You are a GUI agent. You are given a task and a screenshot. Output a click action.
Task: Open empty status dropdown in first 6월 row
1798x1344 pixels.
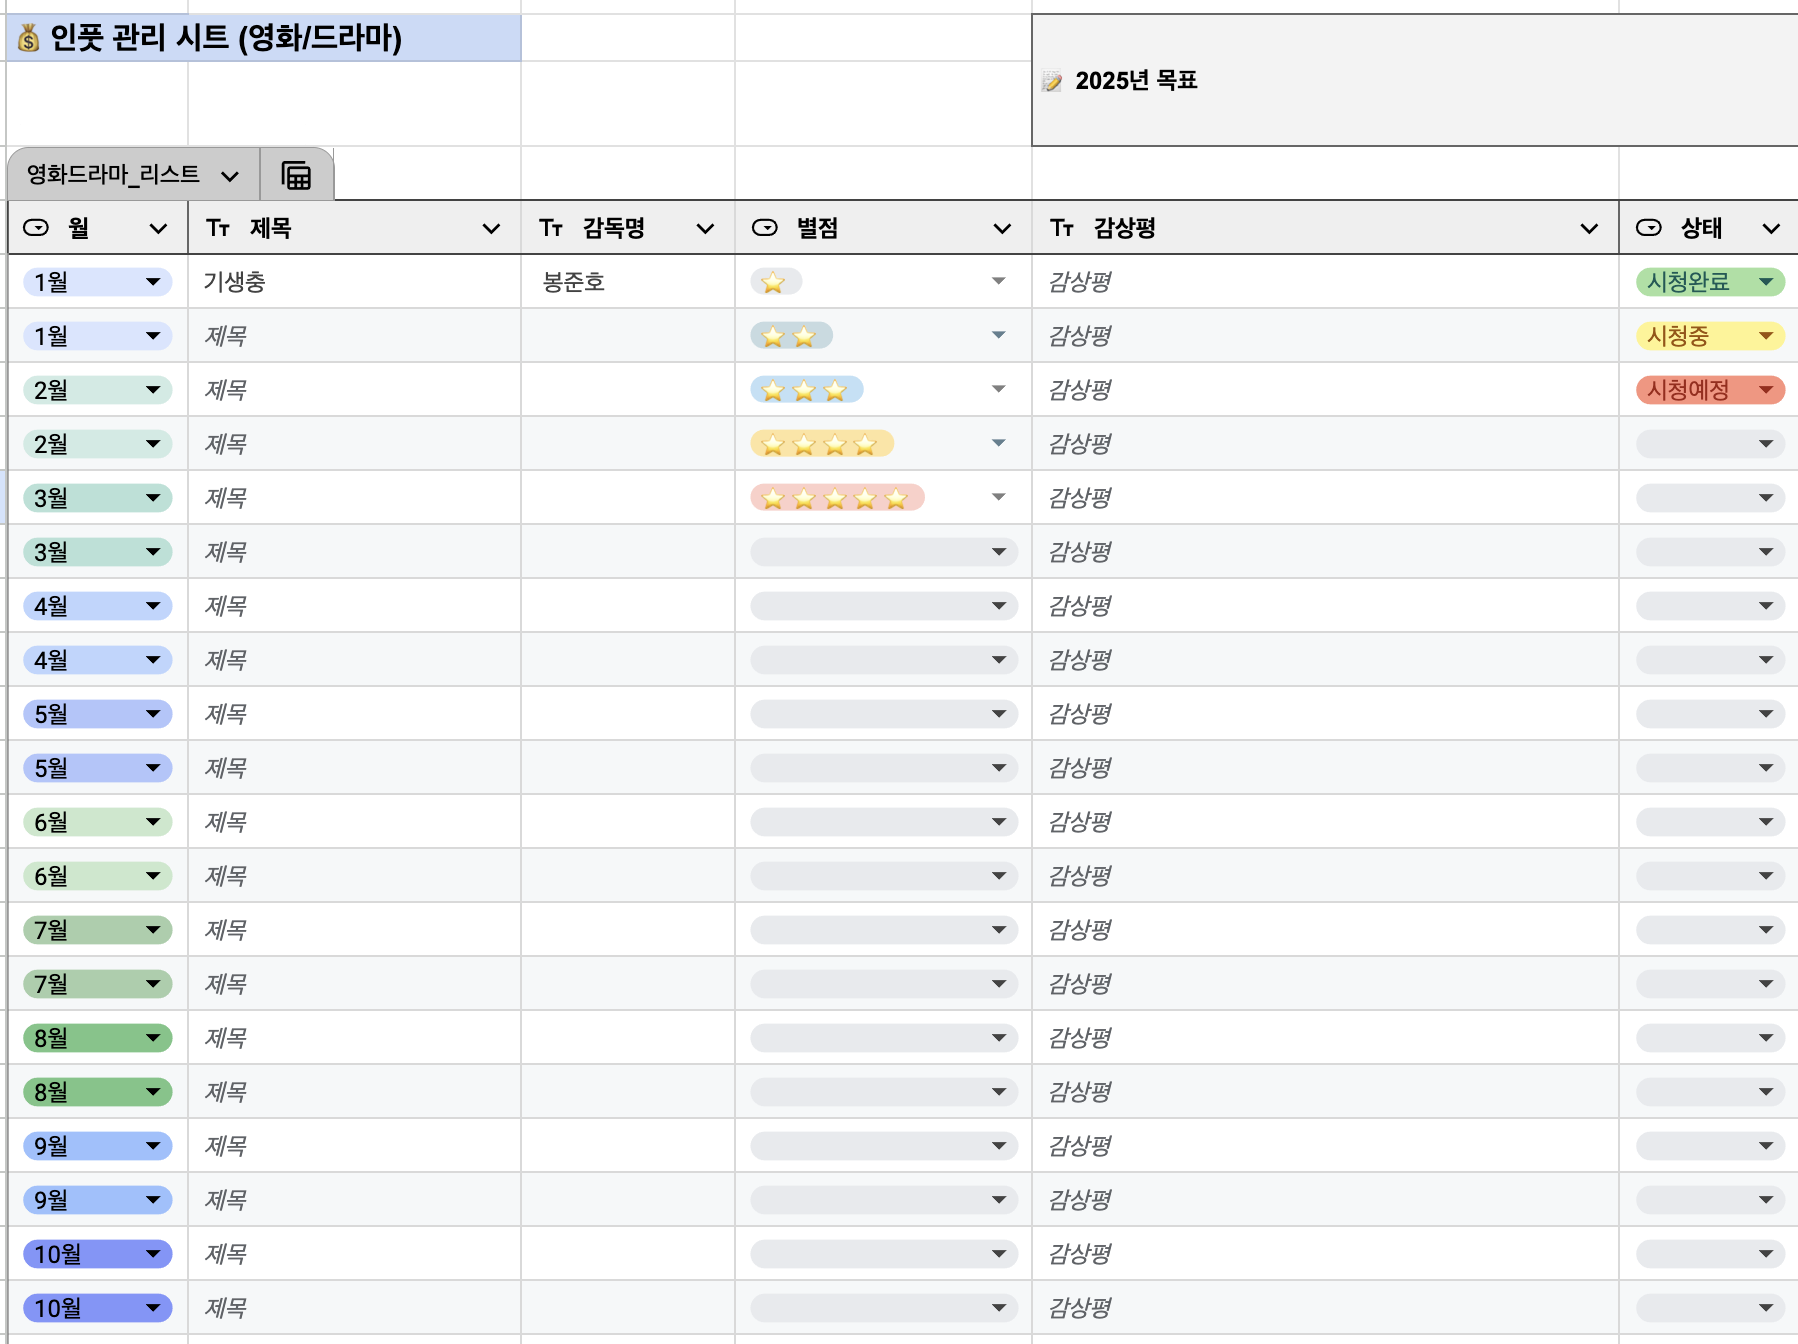1710,822
